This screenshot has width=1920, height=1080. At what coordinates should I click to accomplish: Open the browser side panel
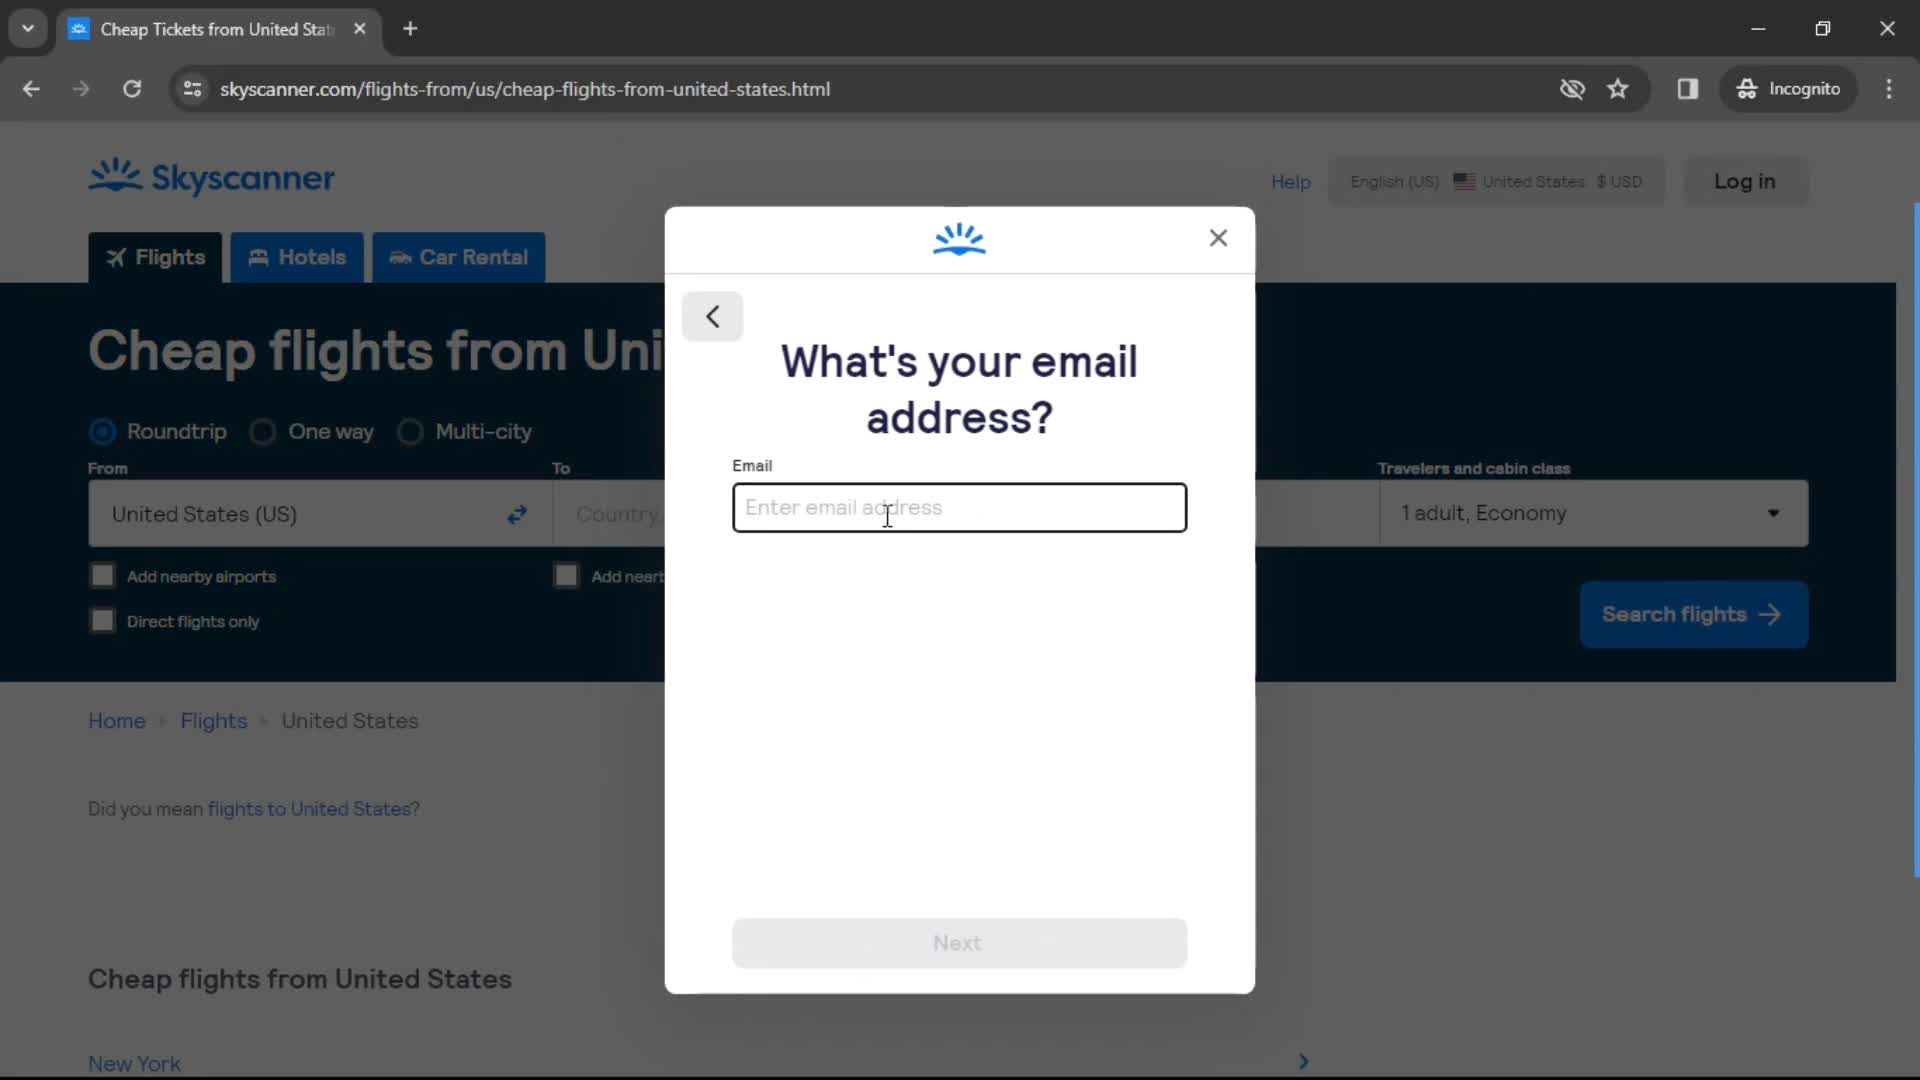coord(1689,89)
